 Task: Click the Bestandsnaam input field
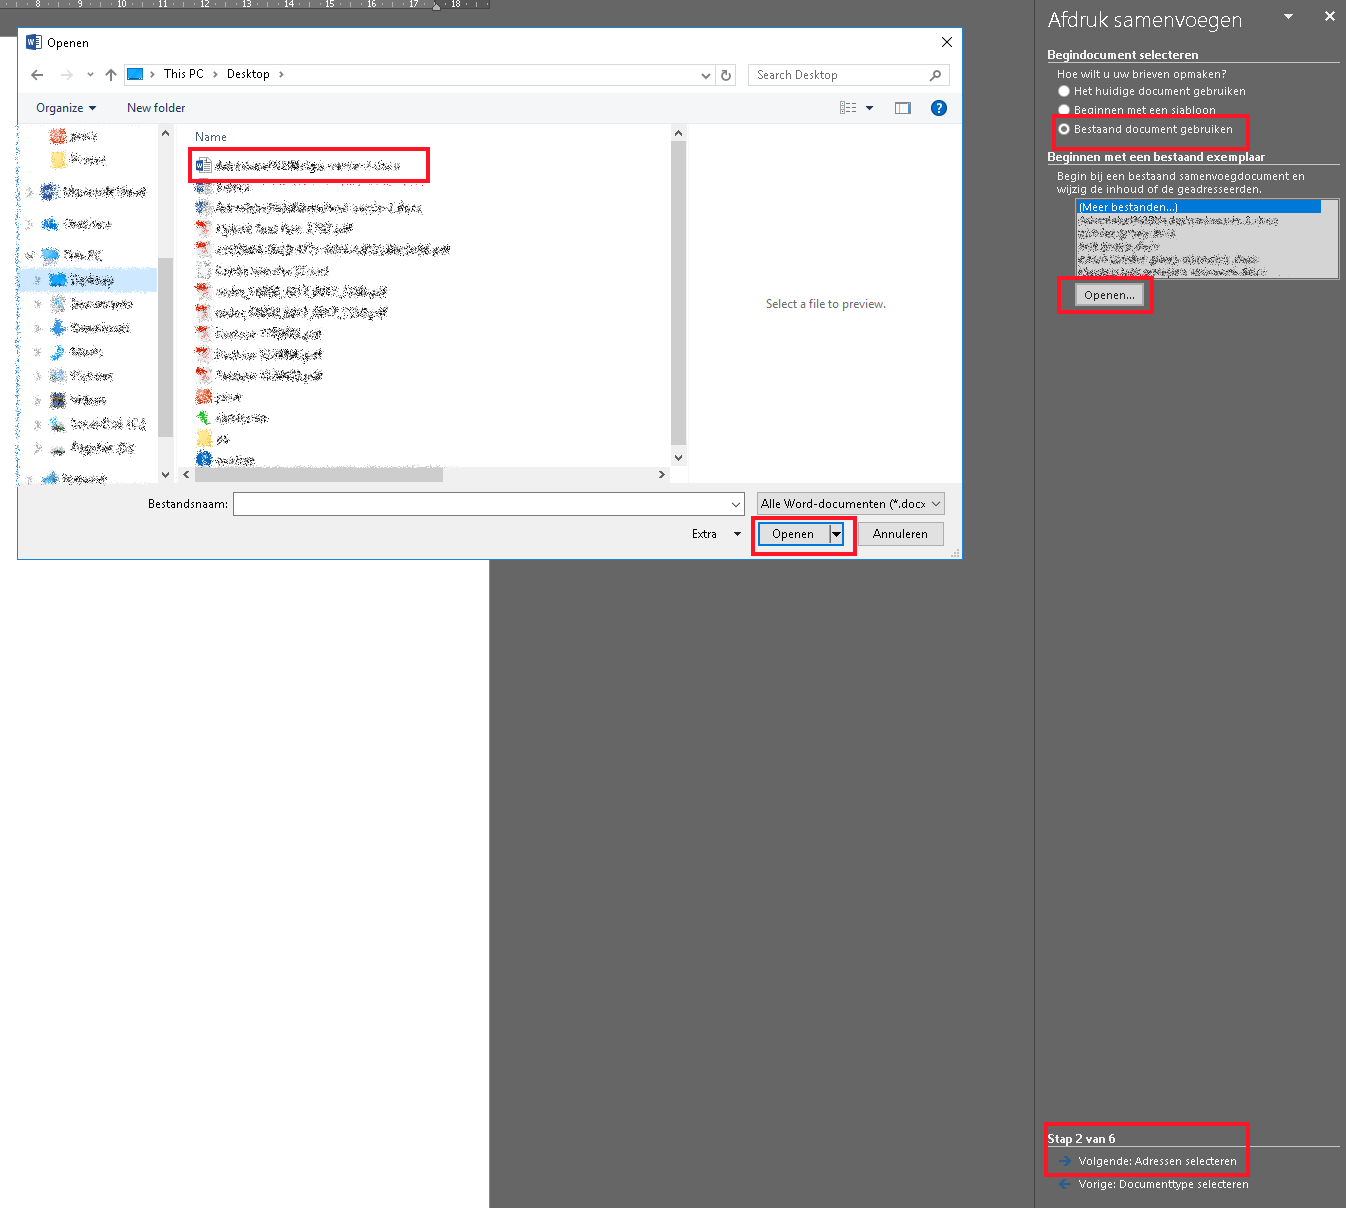point(482,504)
